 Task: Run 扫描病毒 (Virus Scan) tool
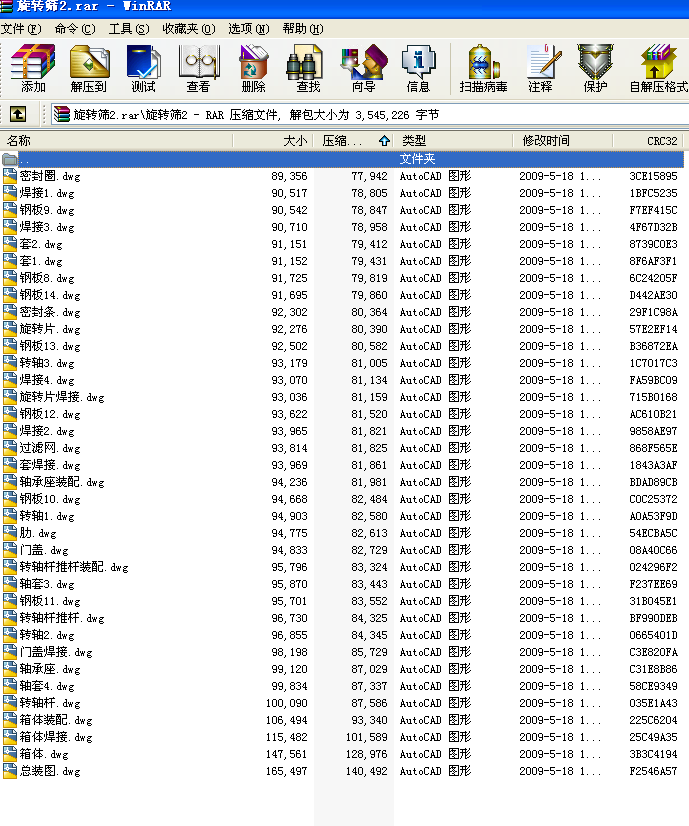pos(483,68)
